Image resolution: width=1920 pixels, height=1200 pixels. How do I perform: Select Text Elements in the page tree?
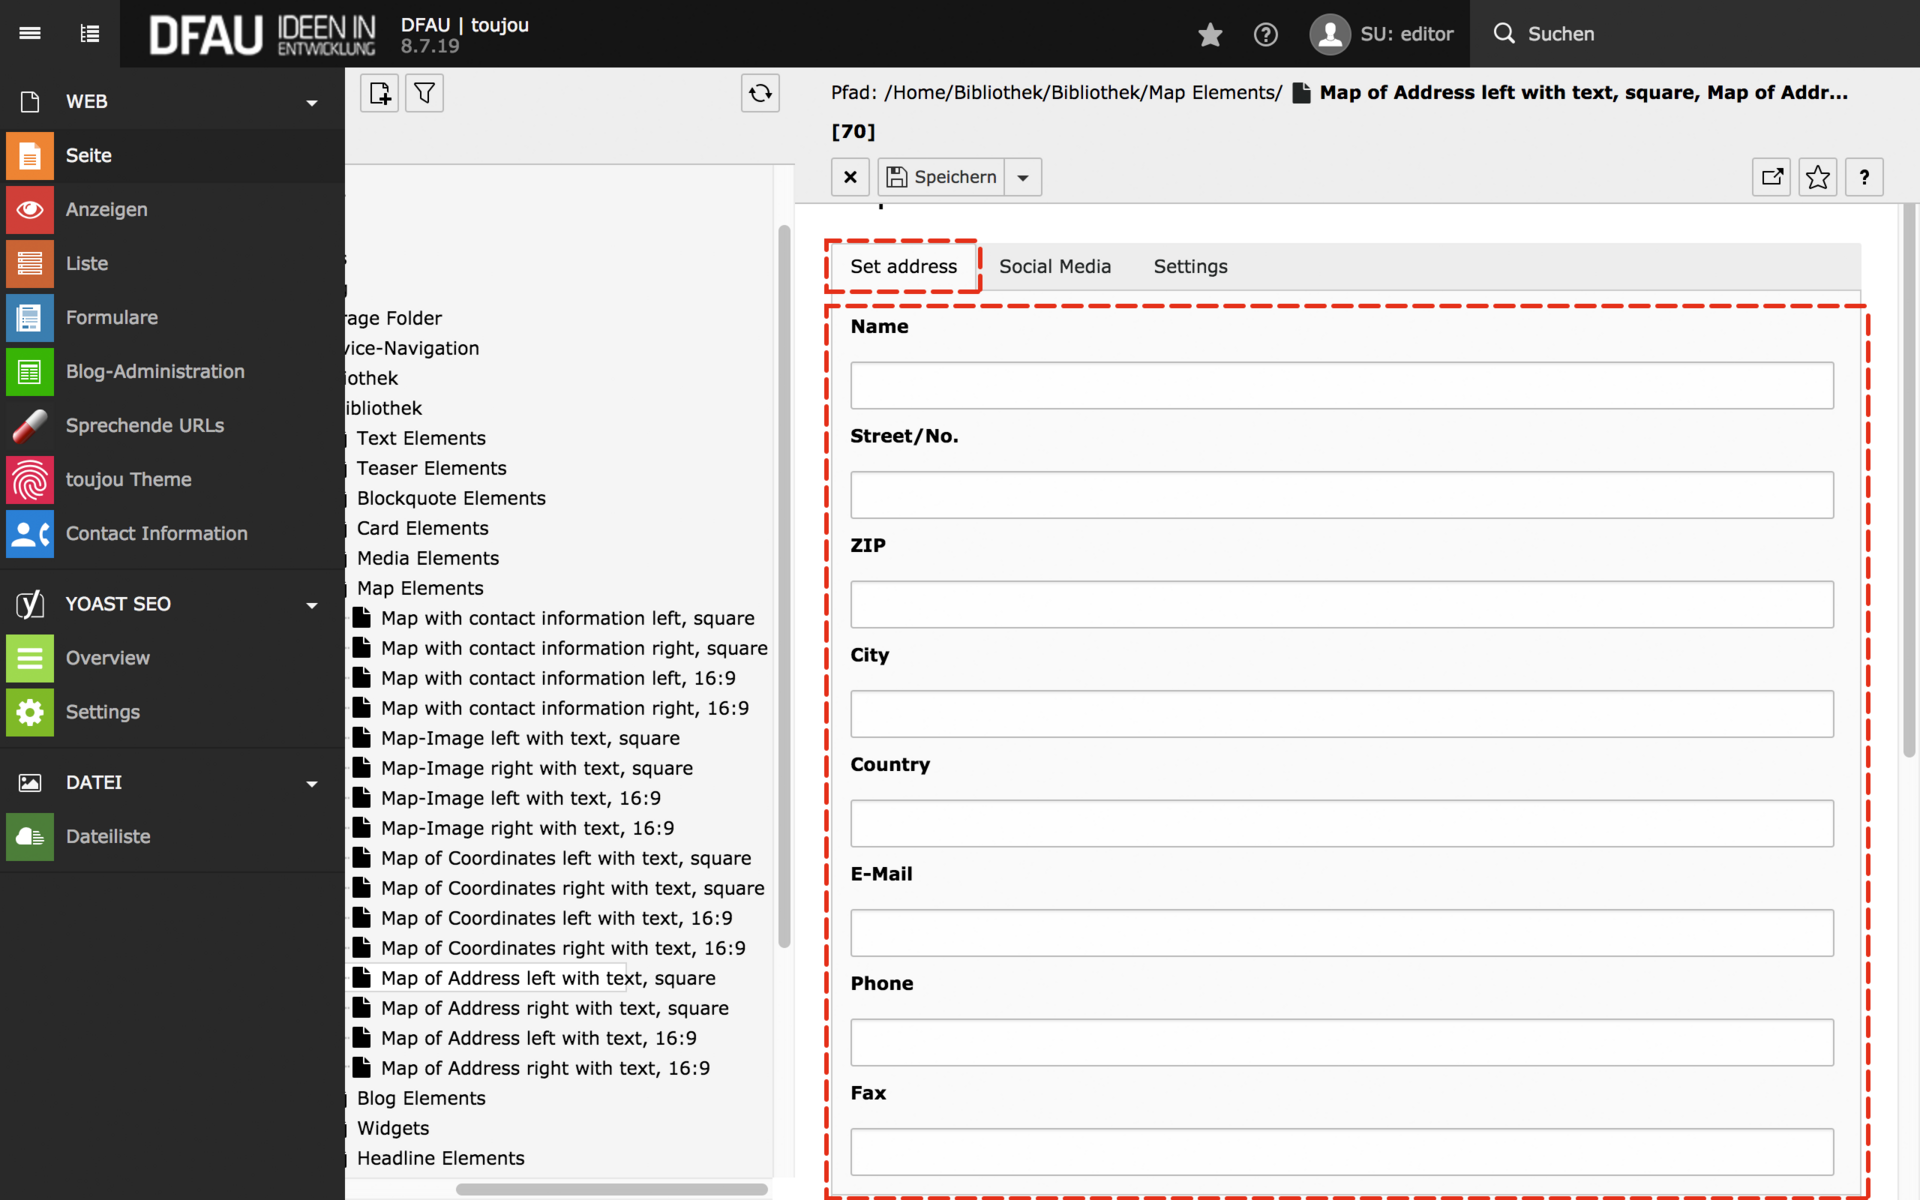[421, 438]
